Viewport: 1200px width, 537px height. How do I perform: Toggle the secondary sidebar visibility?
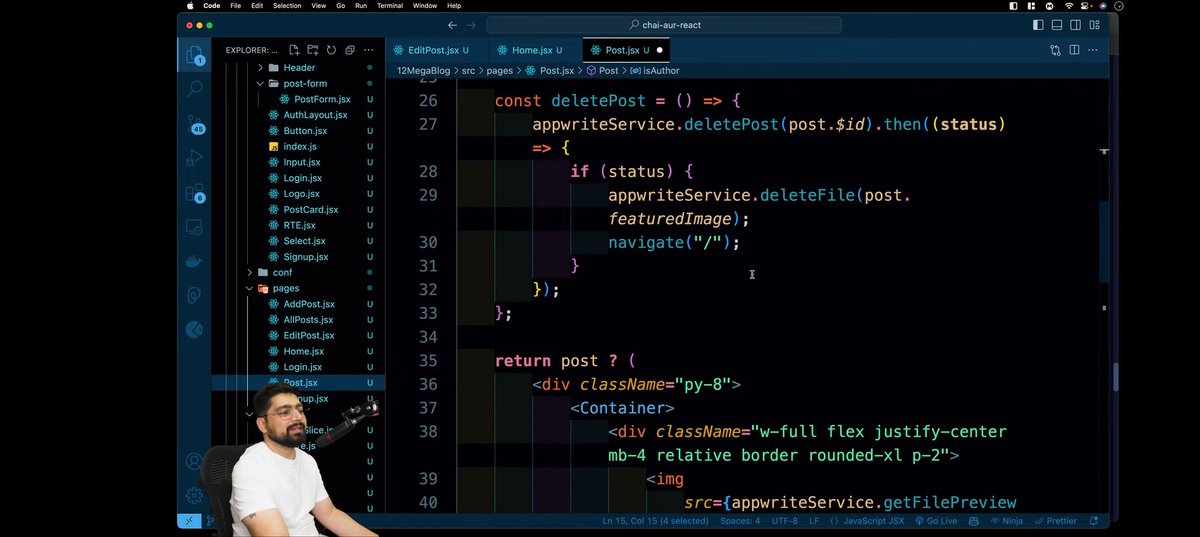(x=1075, y=25)
